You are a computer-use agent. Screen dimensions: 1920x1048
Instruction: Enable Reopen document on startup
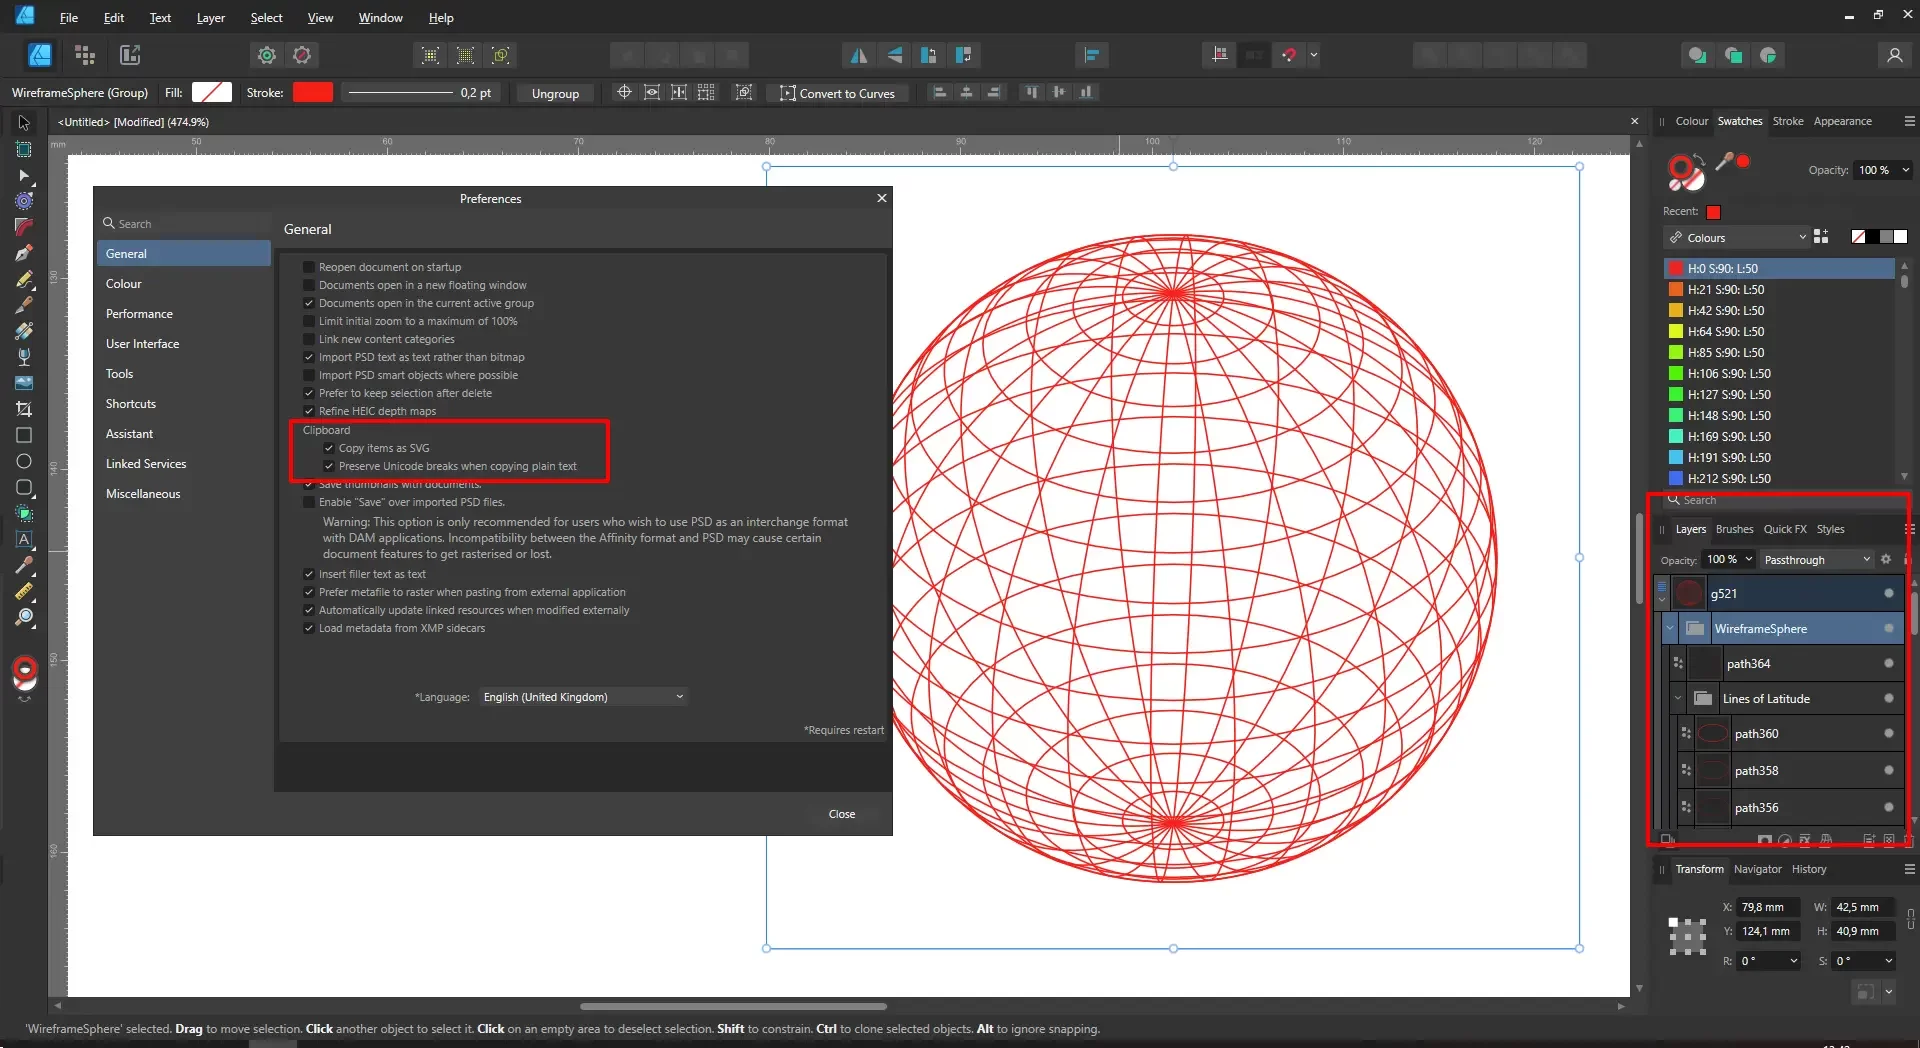tap(309, 267)
